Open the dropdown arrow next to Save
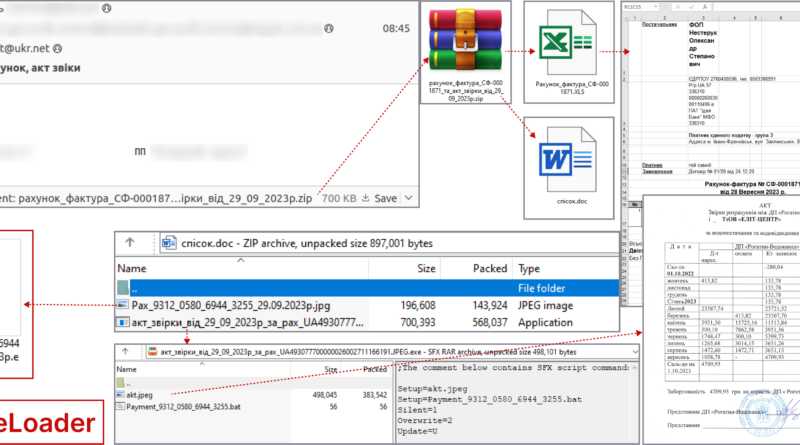The height and width of the screenshot is (445, 800). (x=409, y=197)
